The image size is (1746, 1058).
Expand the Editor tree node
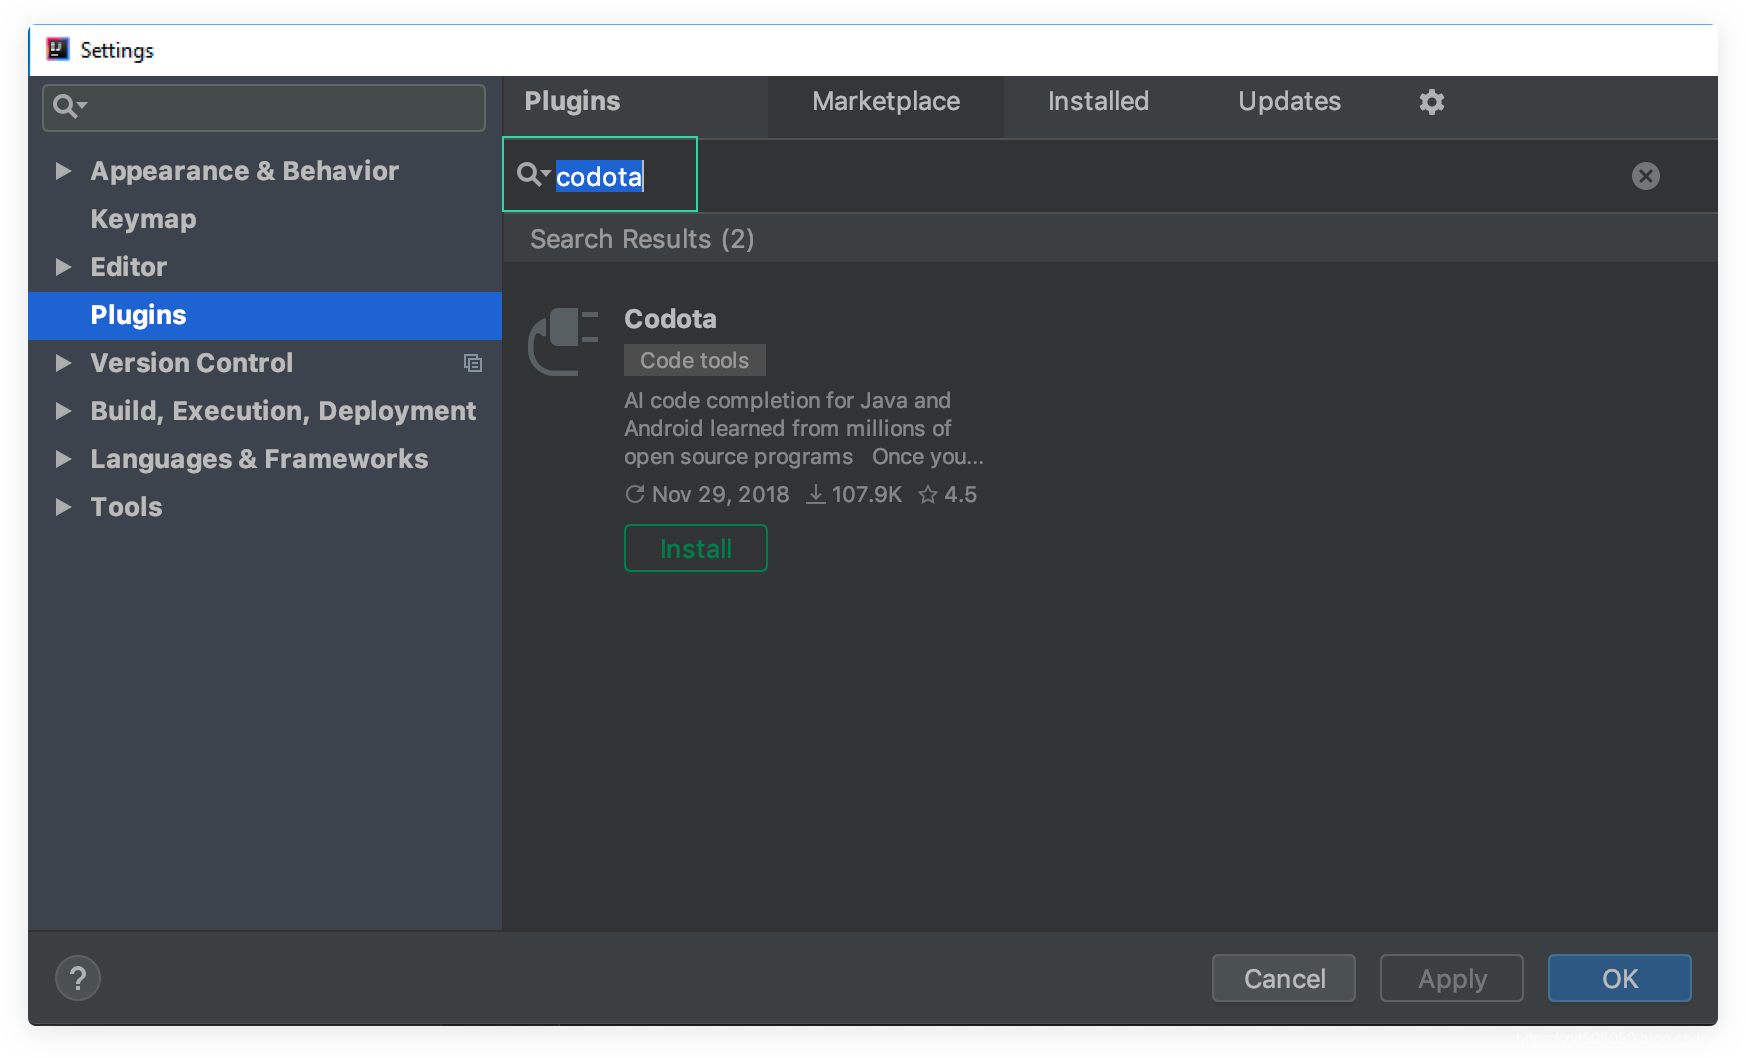point(63,267)
